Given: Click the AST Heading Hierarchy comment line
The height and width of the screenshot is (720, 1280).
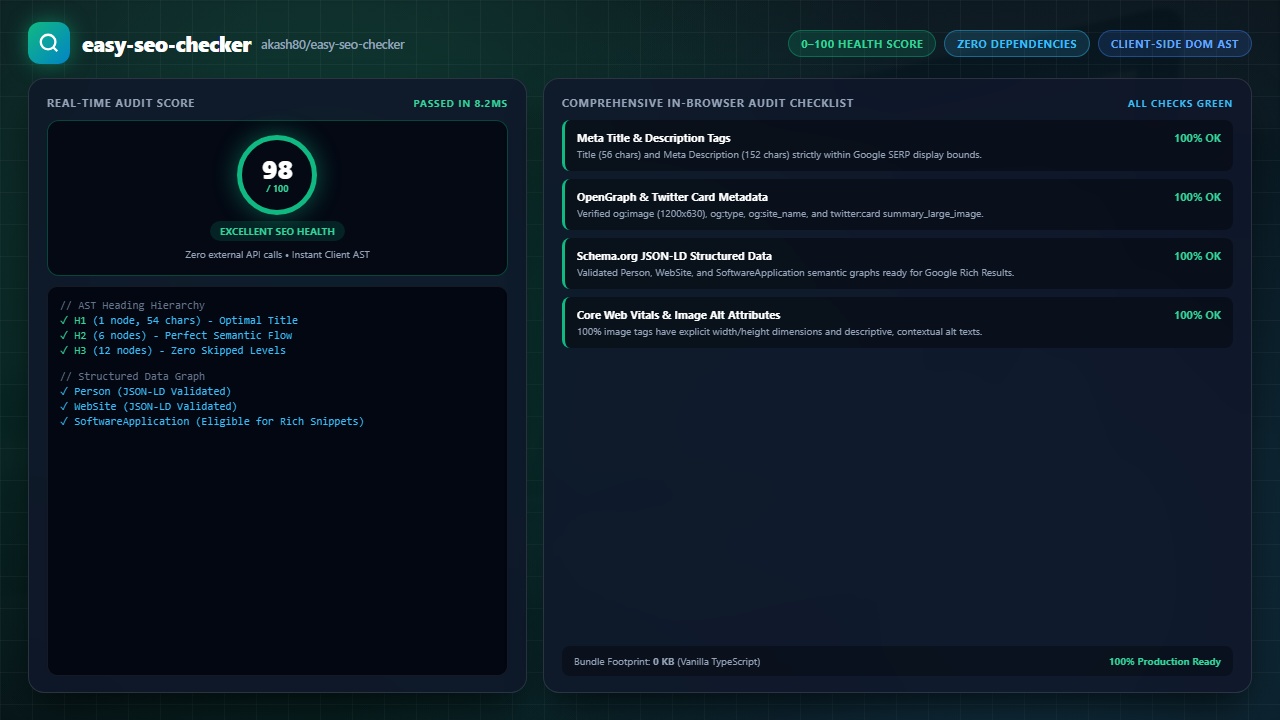Looking at the screenshot, I should [132, 306].
